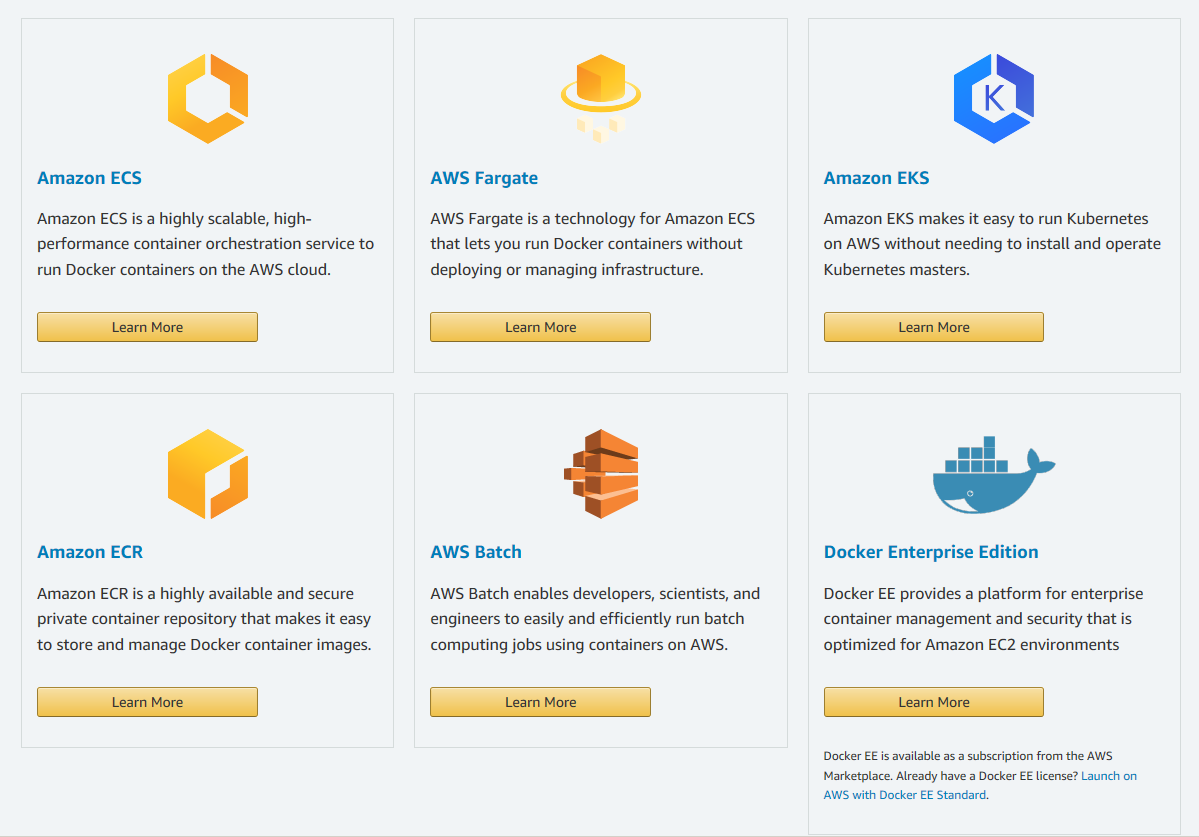Screen dimensions: 1199x837
Task: Click the AWS Batch description paragraph
Action: click(x=595, y=619)
